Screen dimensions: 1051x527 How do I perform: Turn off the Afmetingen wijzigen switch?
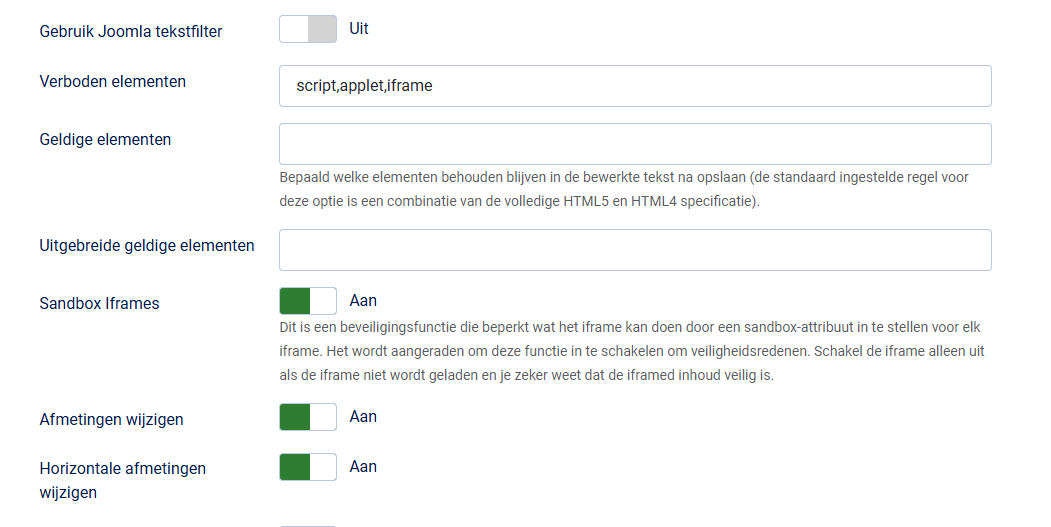308,417
